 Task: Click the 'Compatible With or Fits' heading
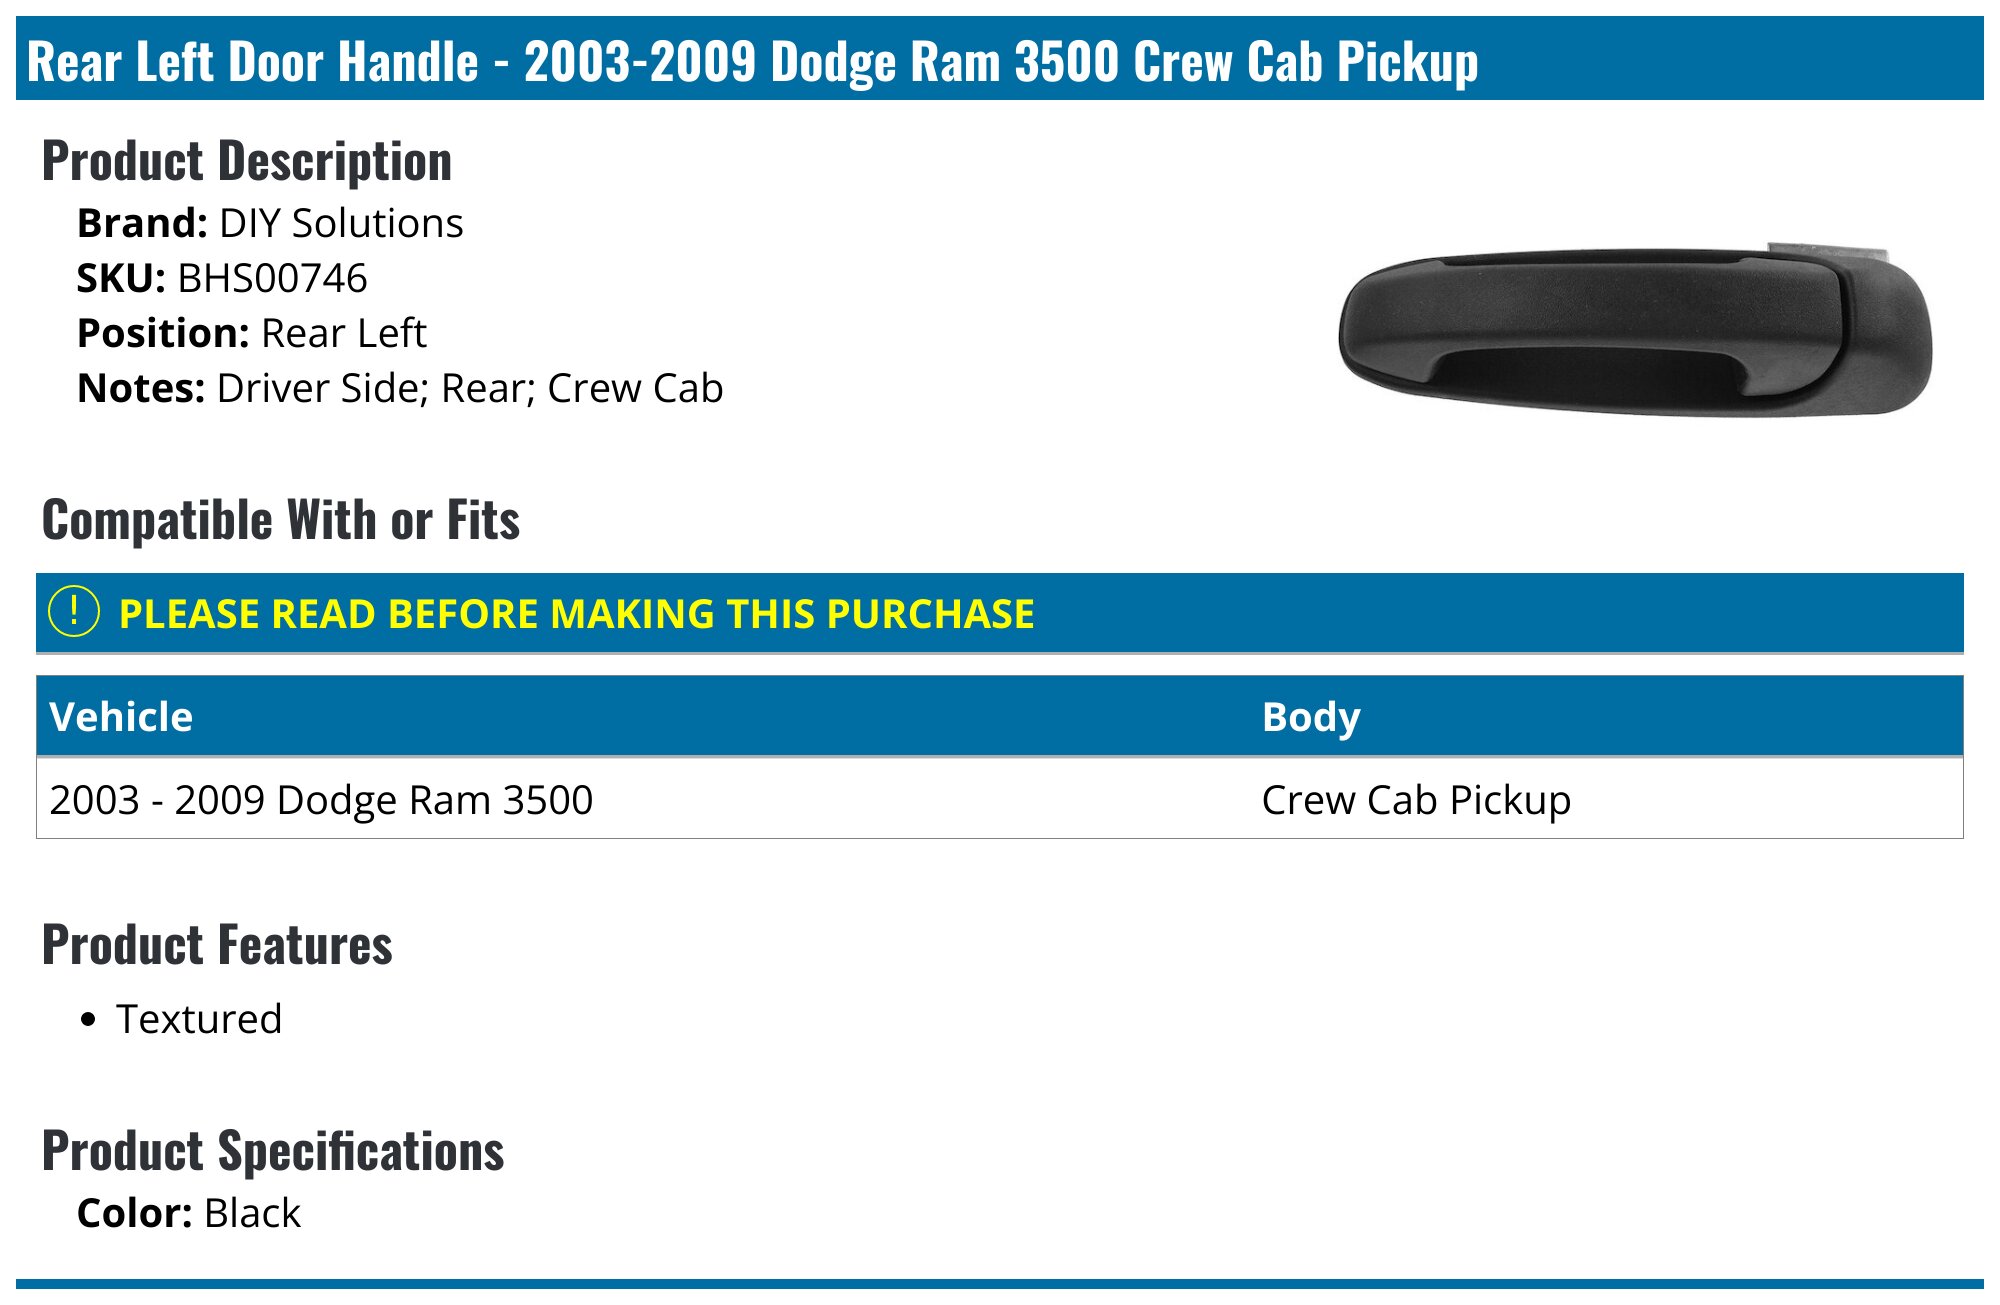pos(281,520)
